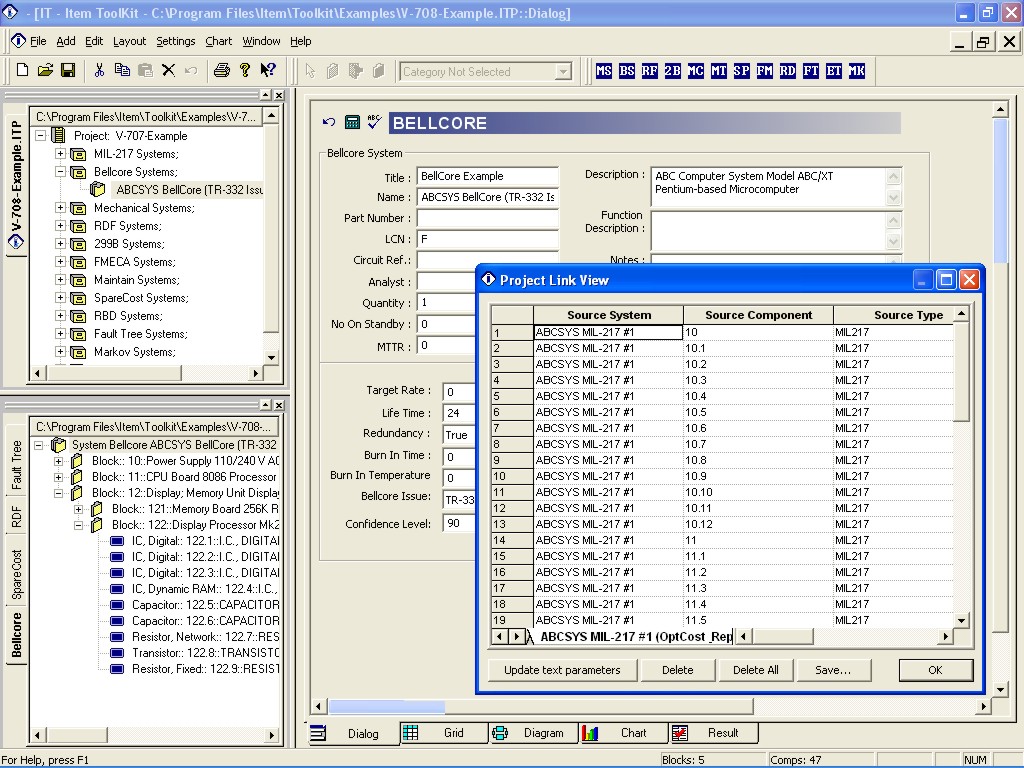This screenshot has height=768, width=1024.
Task: Open the Layout menu
Action: tap(129, 41)
